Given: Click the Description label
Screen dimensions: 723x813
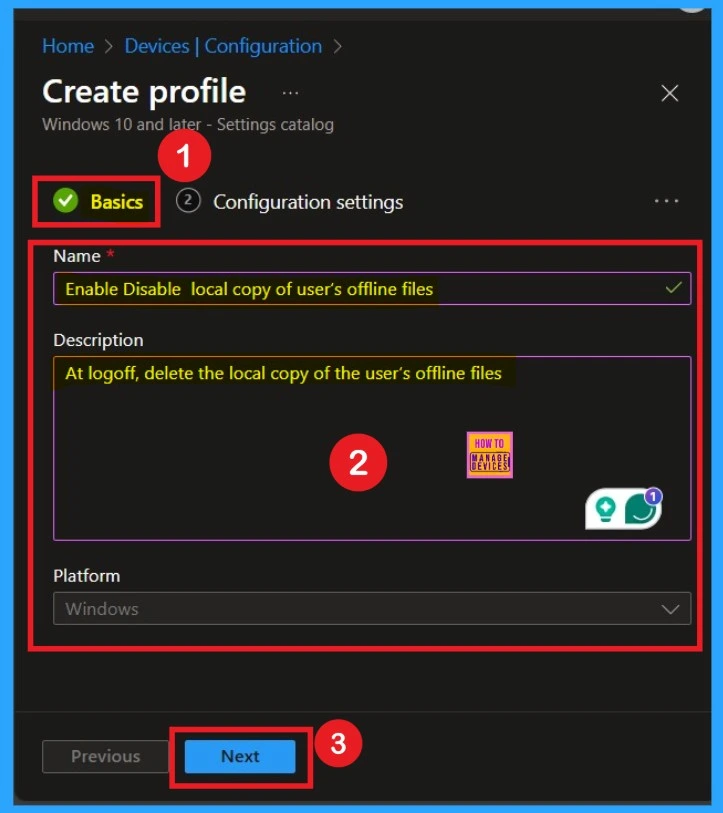Looking at the screenshot, I should tap(99, 340).
